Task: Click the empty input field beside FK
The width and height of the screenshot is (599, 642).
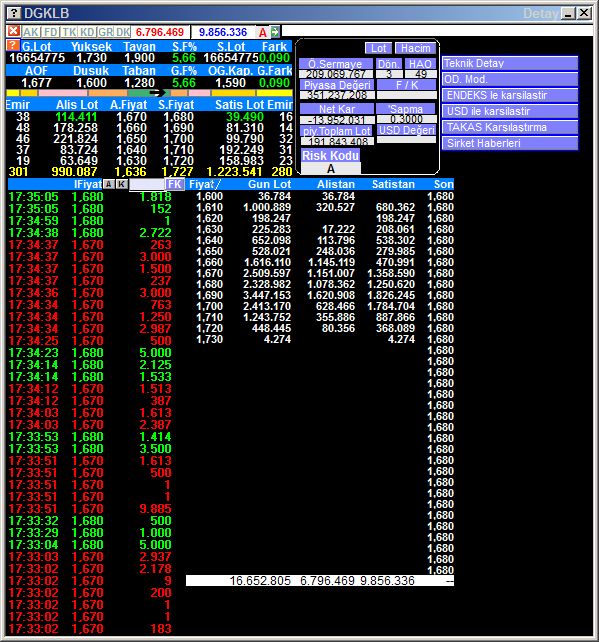Action: pos(147,185)
